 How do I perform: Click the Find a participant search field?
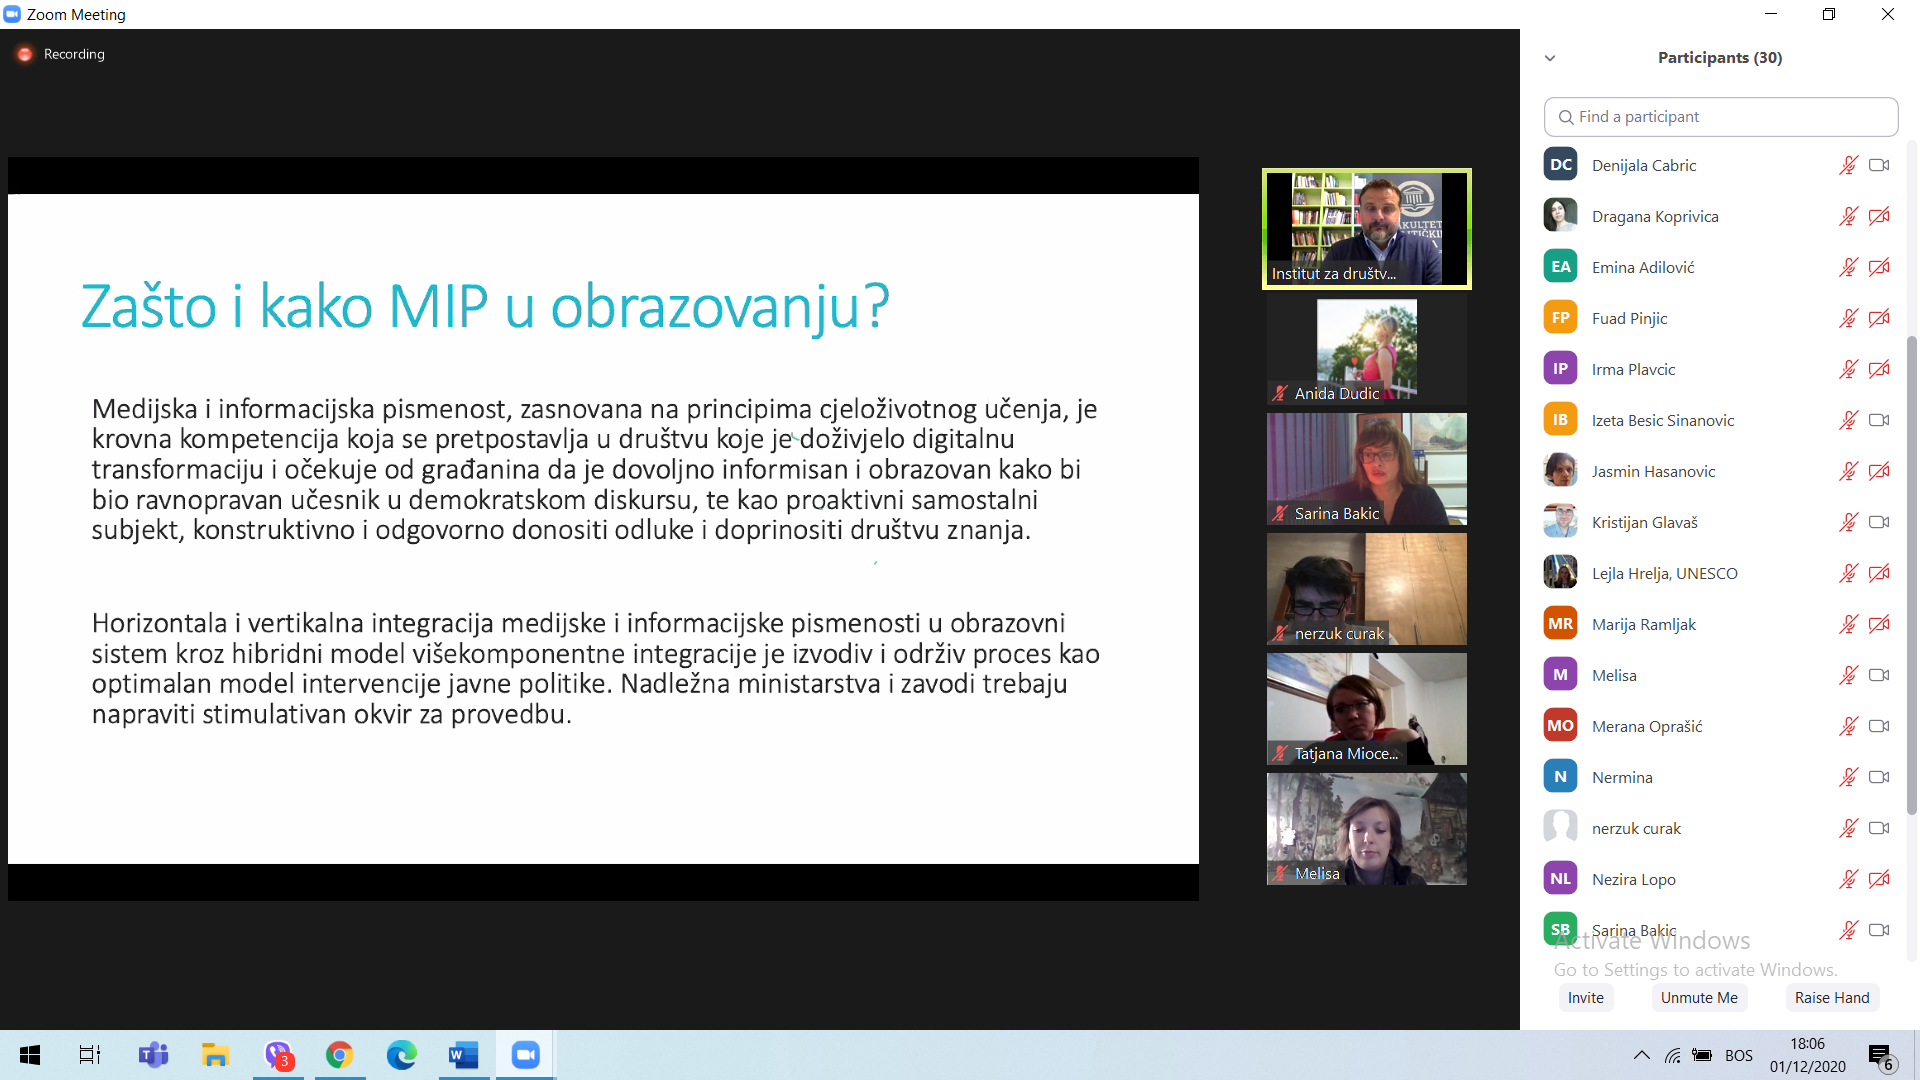click(1720, 117)
